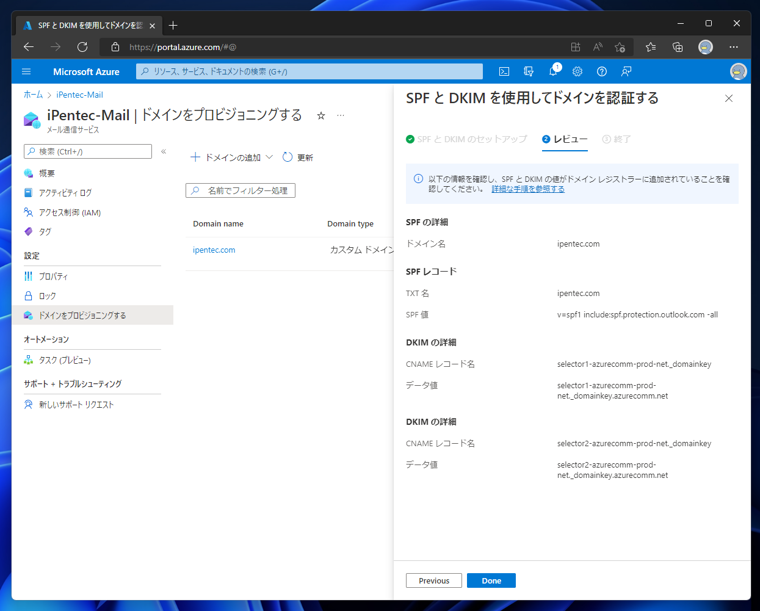The image size is (760, 611).
Task: Go to the ホーム breadcrumb
Action: pyautogui.click(x=33, y=94)
